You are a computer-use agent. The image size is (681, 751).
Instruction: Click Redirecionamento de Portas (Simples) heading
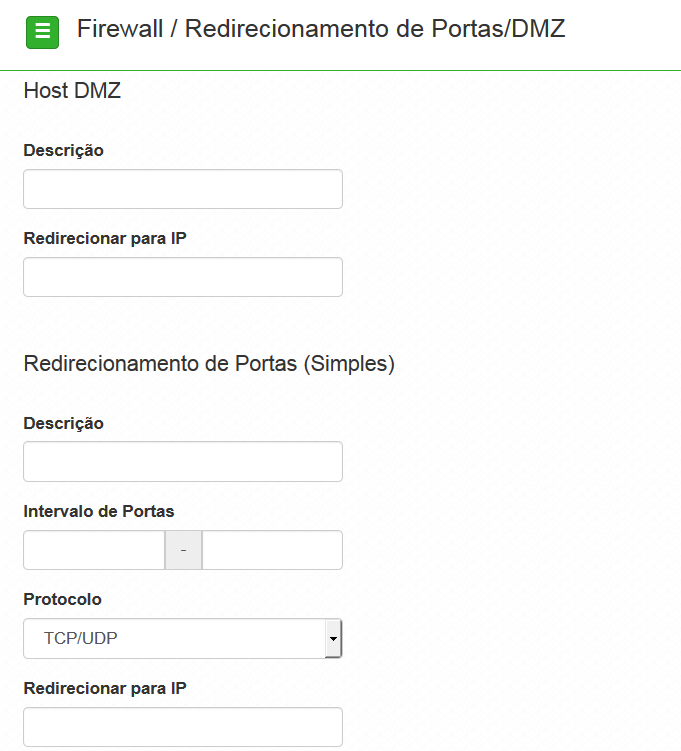(209, 364)
